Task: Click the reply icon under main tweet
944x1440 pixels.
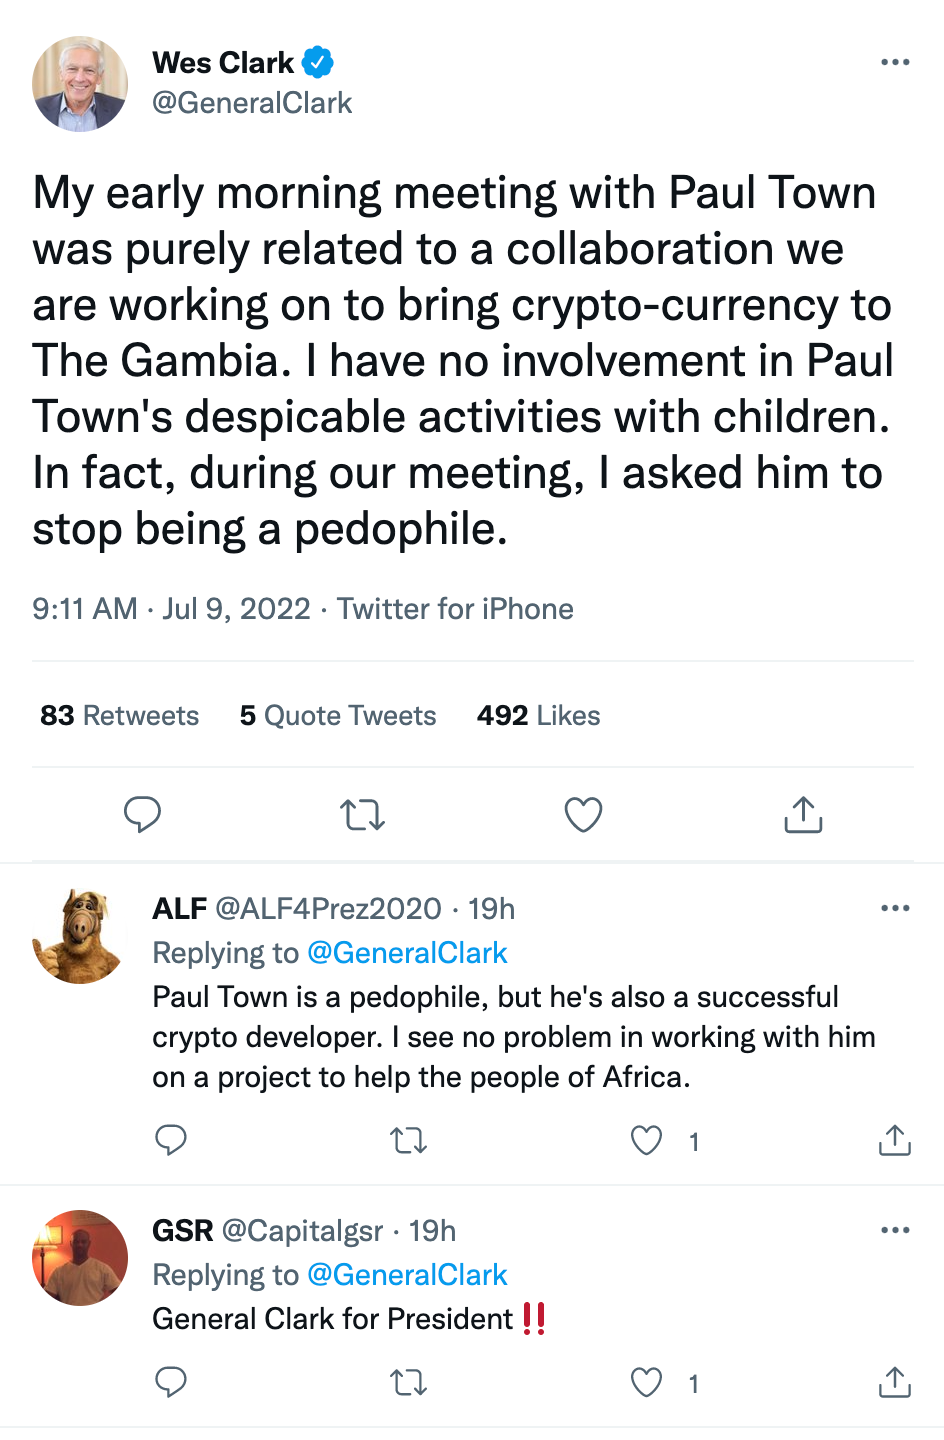Action: tap(142, 815)
